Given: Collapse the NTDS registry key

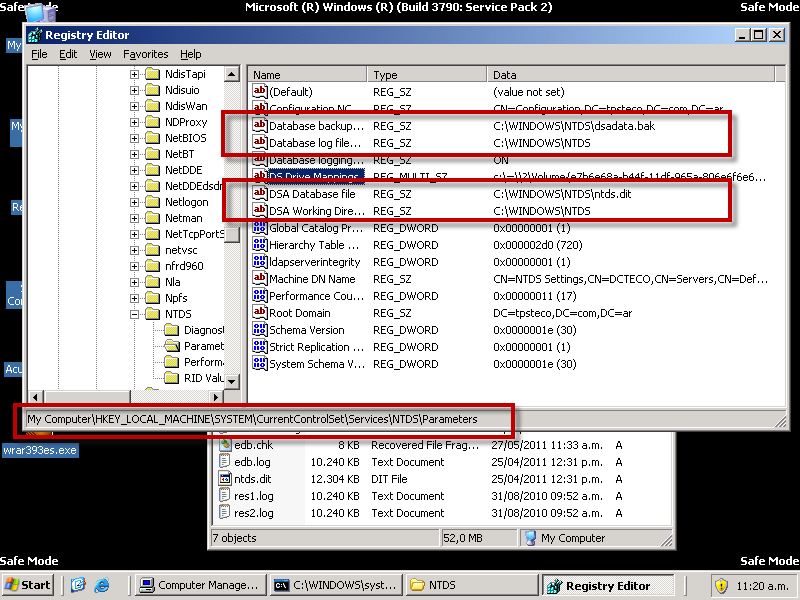Looking at the screenshot, I should tap(135, 314).
